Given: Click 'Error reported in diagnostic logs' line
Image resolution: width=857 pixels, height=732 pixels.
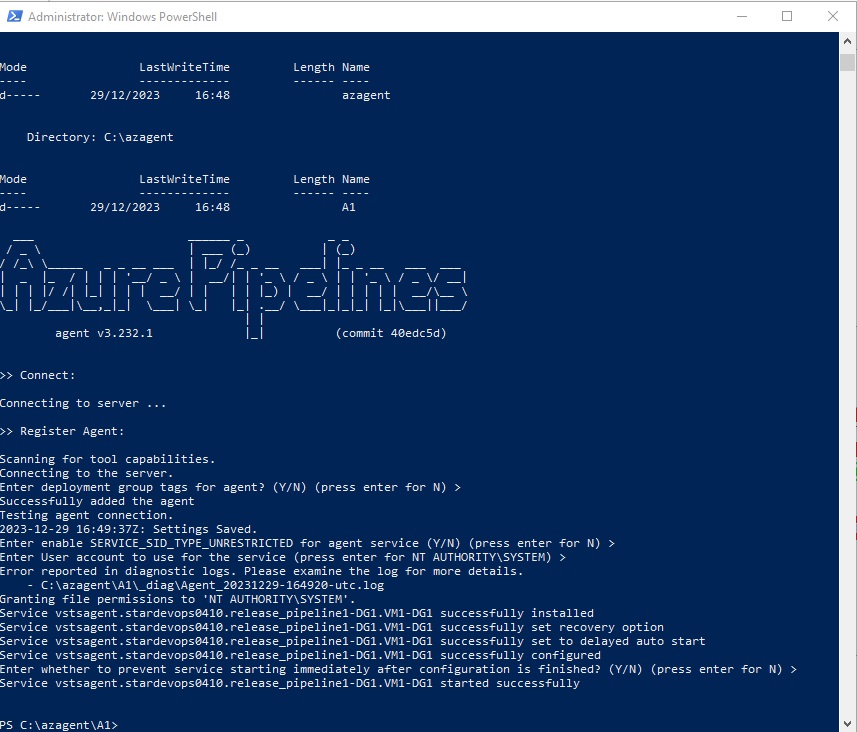Looking at the screenshot, I should click(x=262, y=571).
